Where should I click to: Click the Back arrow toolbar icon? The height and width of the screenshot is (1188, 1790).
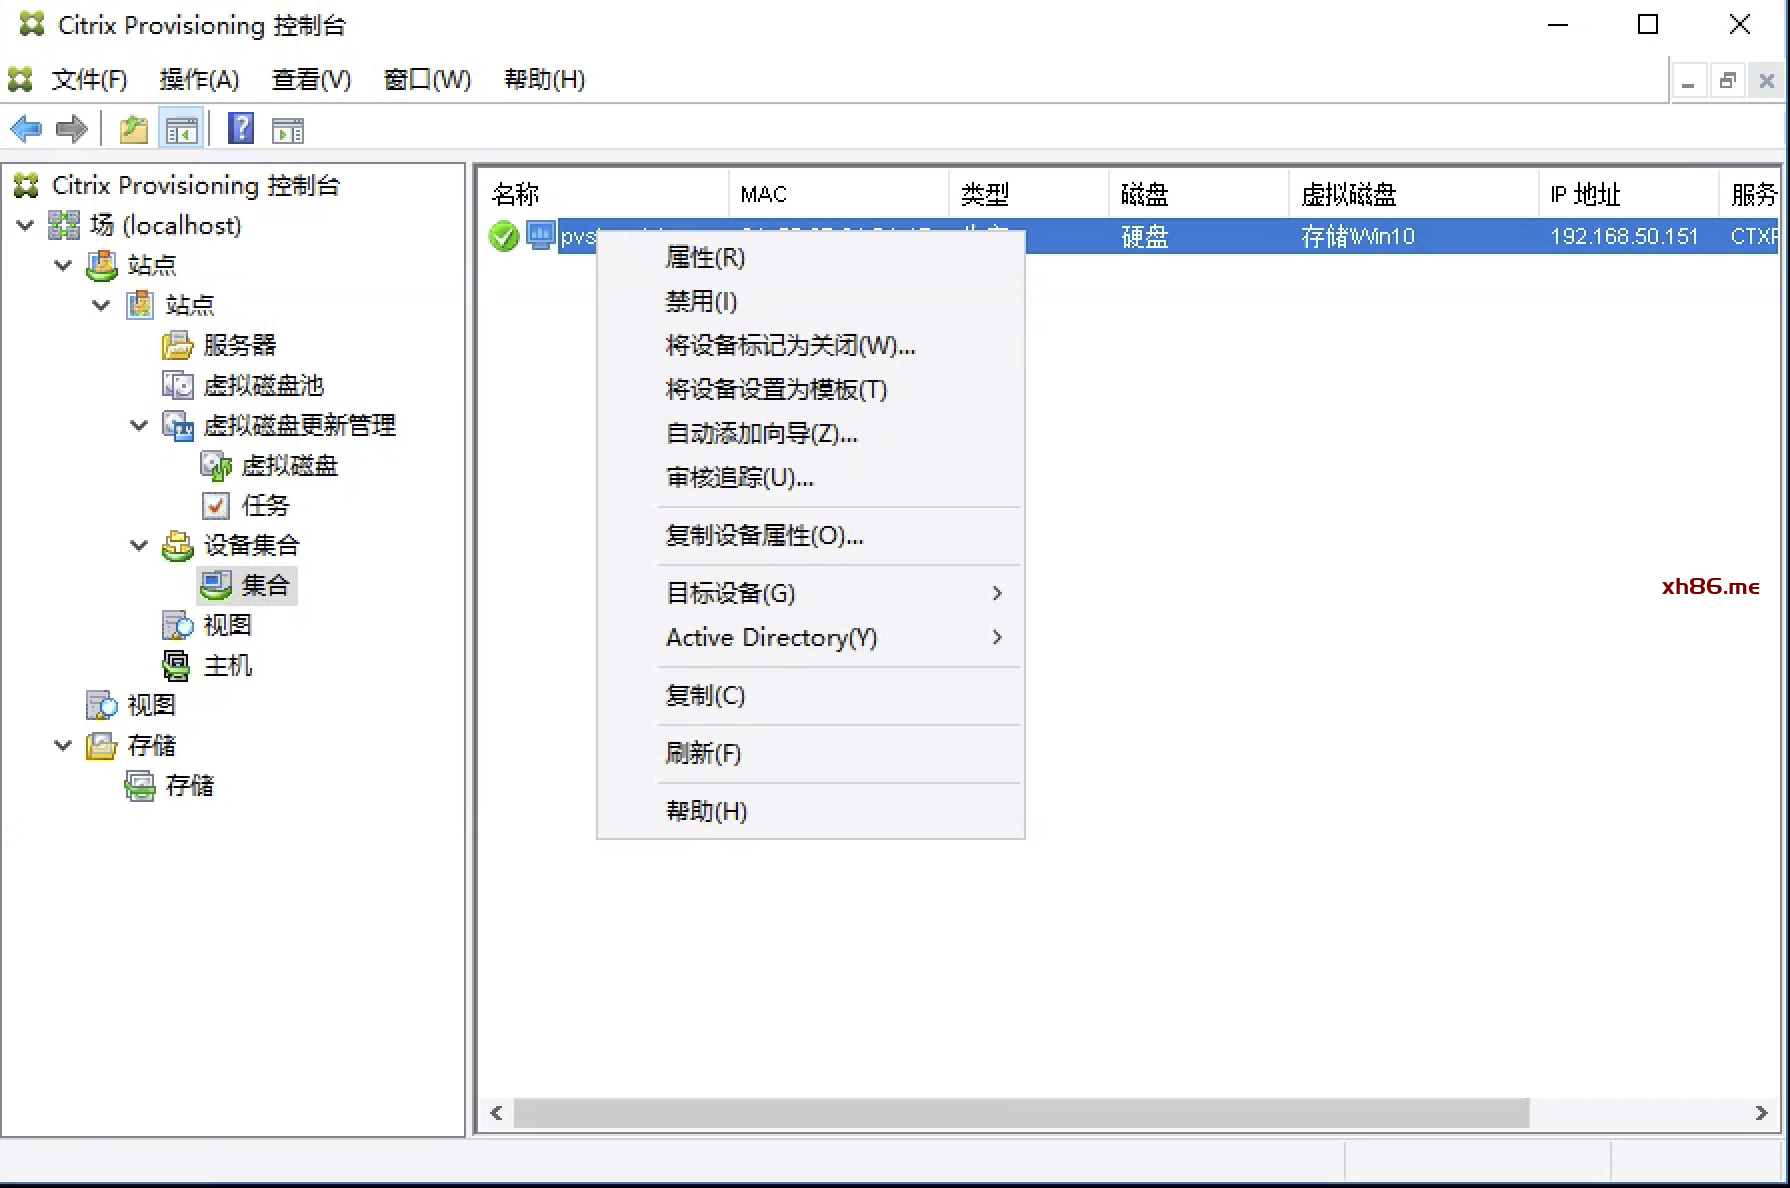[x=26, y=129]
